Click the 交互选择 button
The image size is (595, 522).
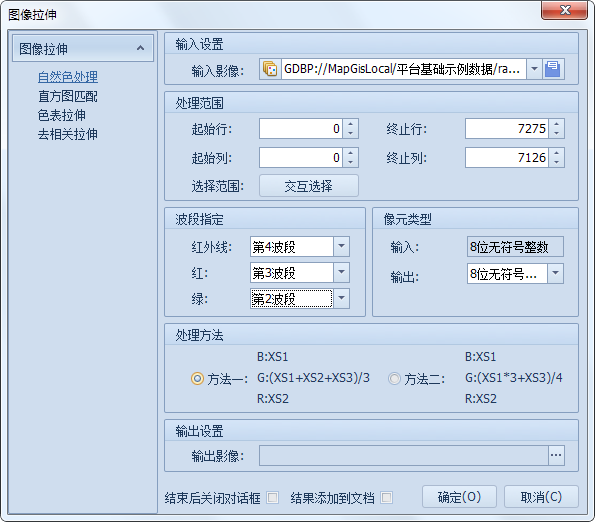point(309,186)
